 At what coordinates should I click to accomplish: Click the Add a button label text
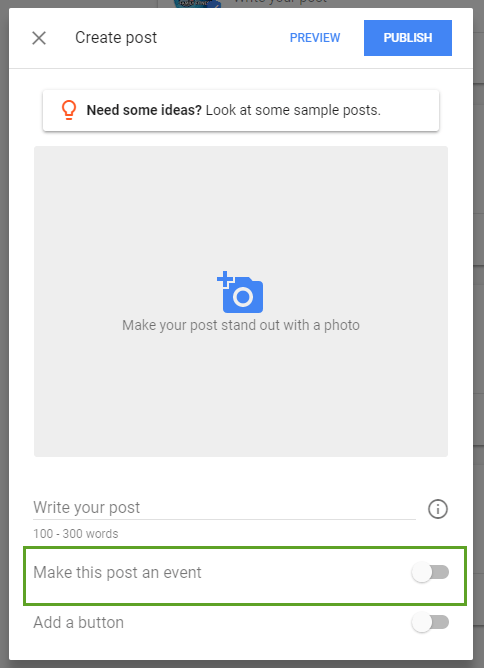[78, 623]
